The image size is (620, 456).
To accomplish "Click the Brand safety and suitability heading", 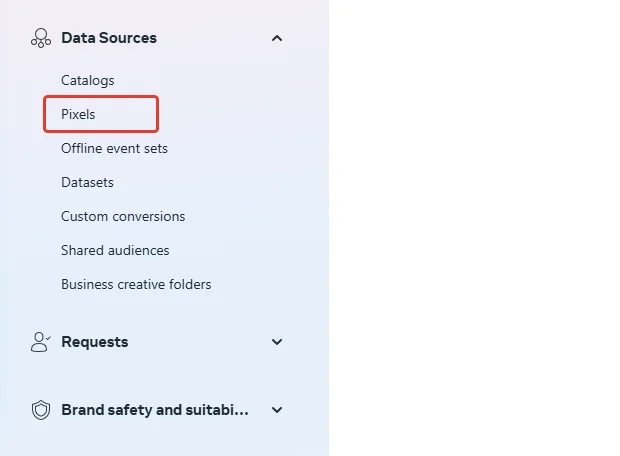I will 155,410.
